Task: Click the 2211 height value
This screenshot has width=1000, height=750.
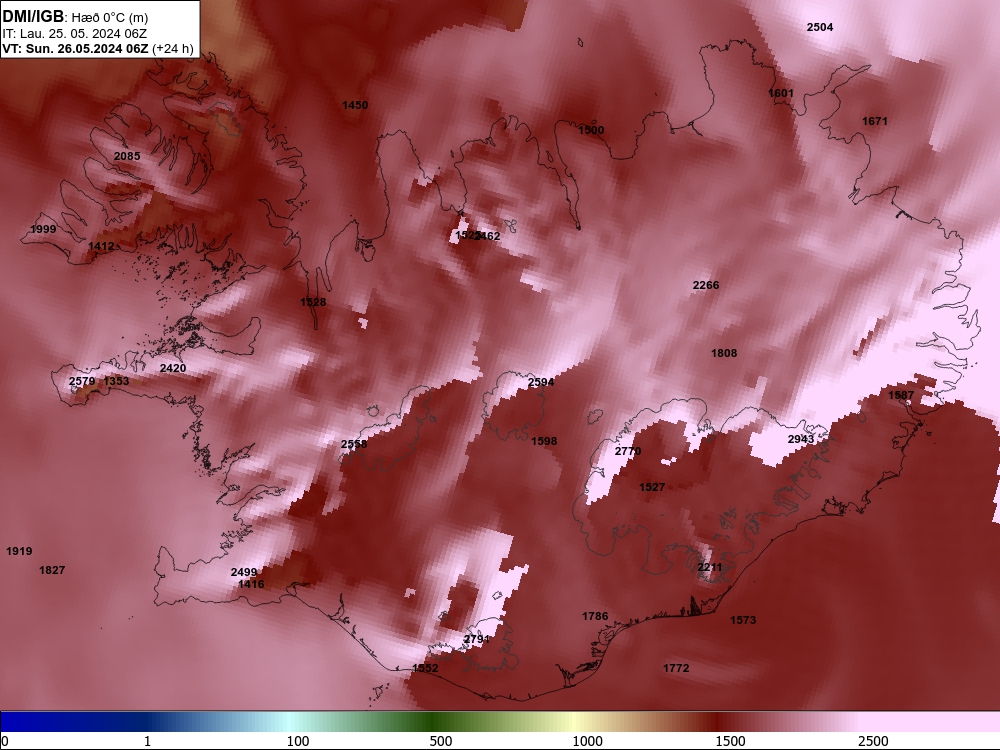Action: (709, 568)
